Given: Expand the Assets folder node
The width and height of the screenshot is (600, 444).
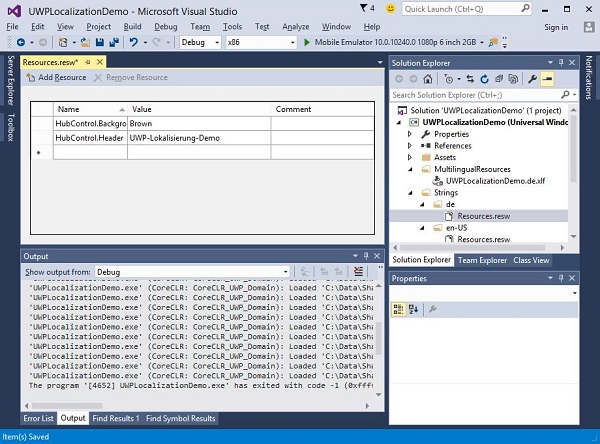Looking at the screenshot, I should pyautogui.click(x=409, y=157).
